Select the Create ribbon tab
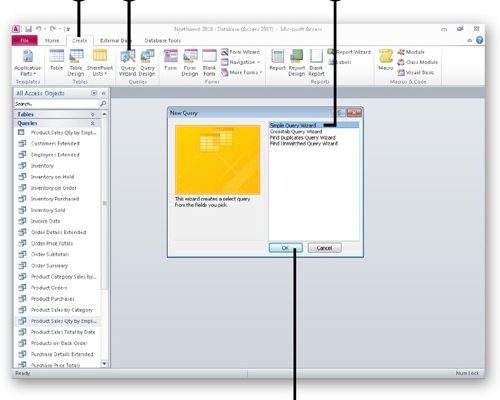500x400 pixels. pos(80,40)
